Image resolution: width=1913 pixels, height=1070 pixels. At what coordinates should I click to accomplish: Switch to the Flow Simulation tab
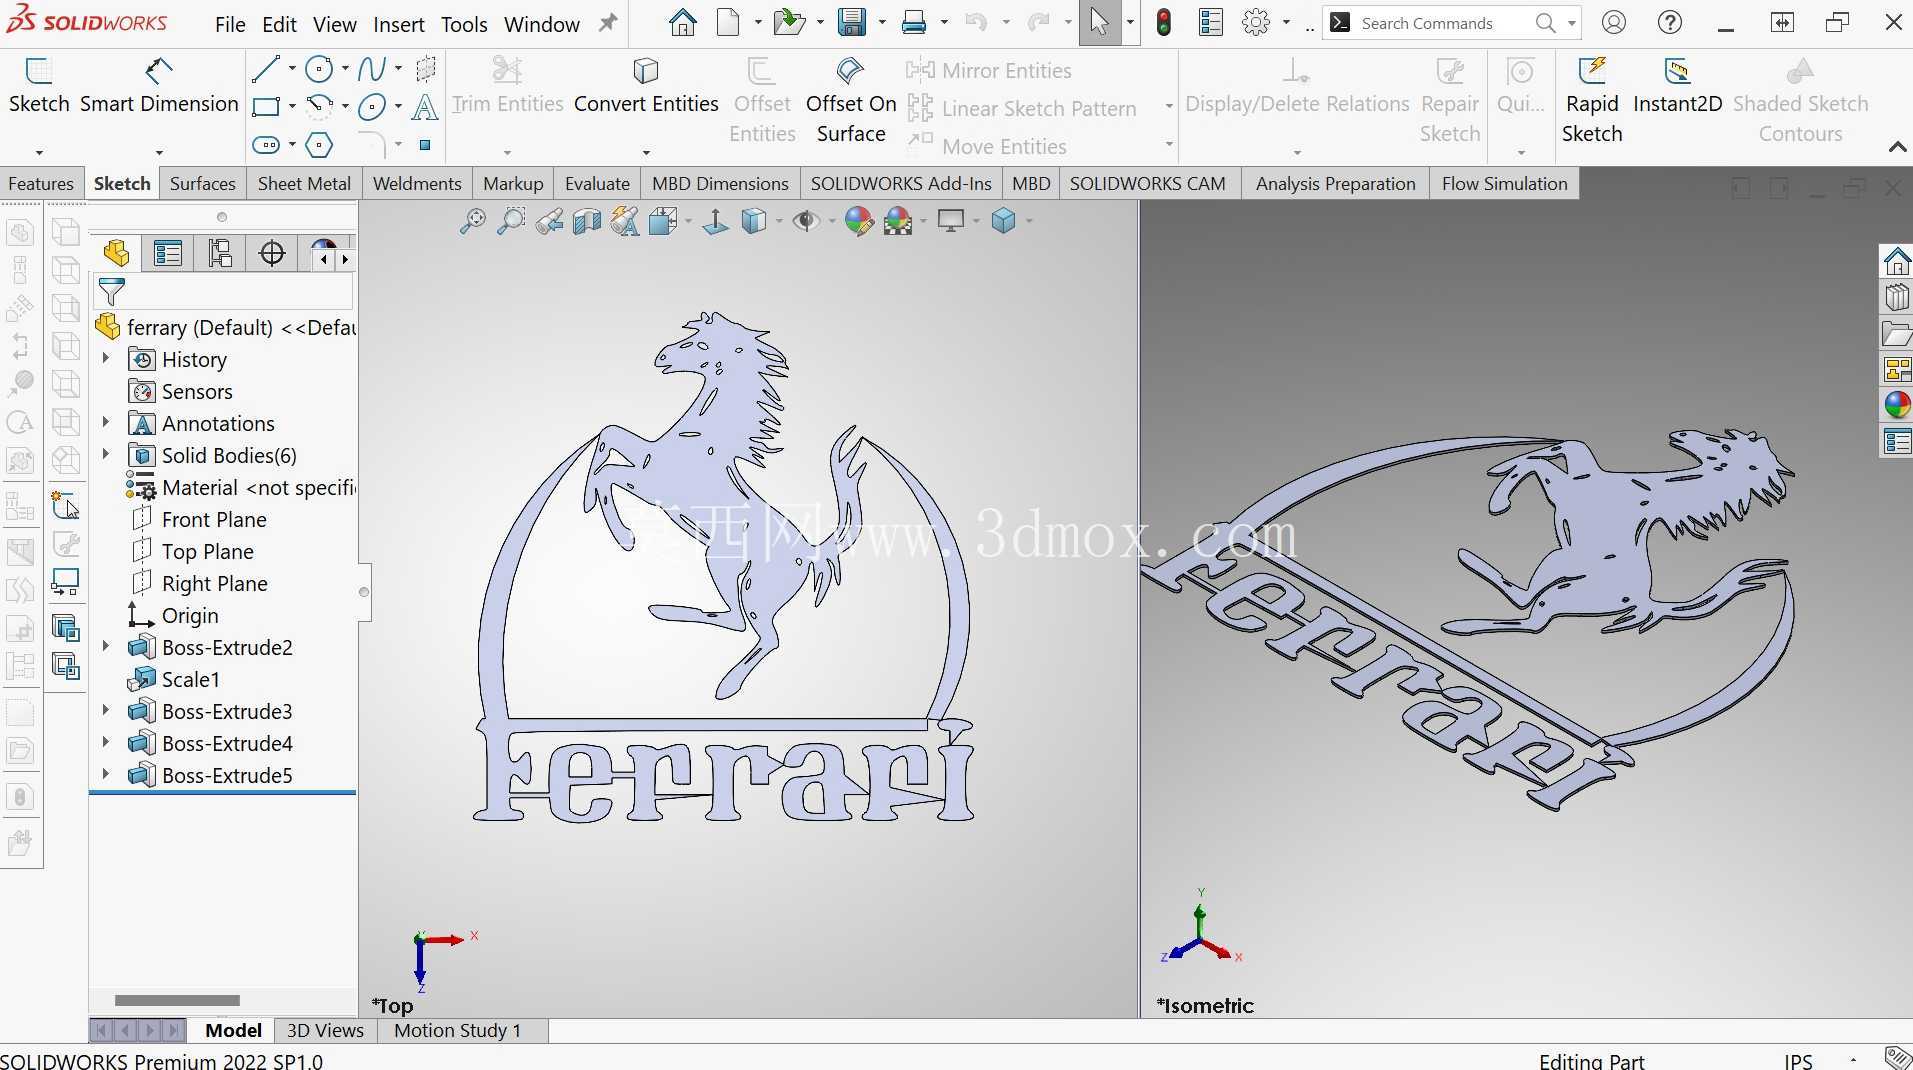coord(1504,184)
